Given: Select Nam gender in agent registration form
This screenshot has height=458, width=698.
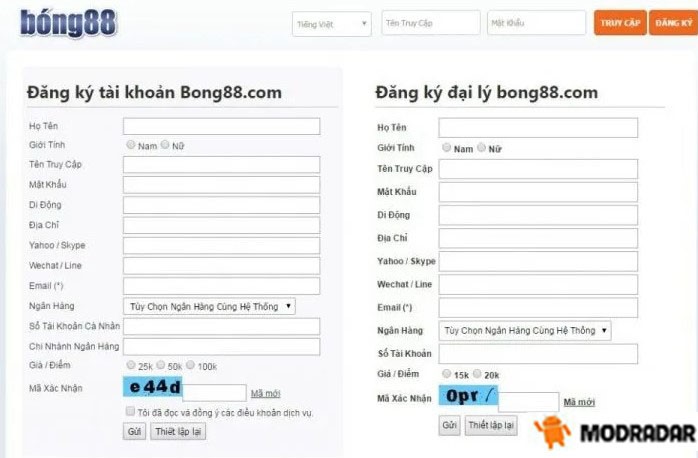Looking at the screenshot, I should pos(446,147).
